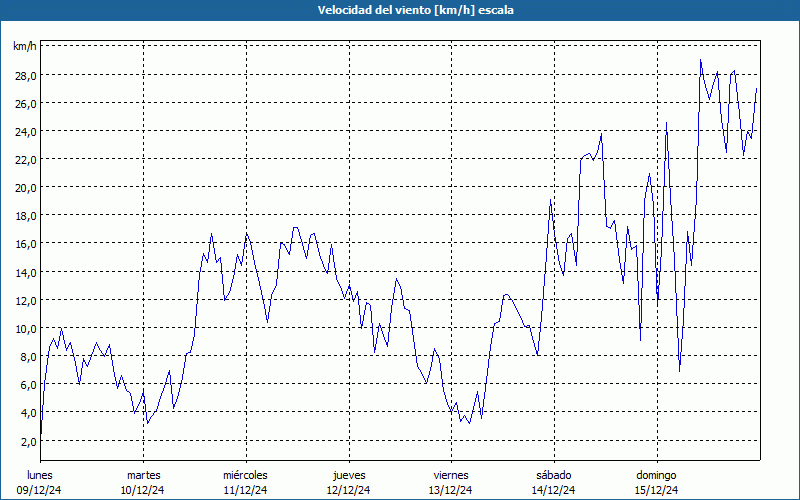Click the 14,0 y-axis value
This screenshot has height=500, width=800.
[x=26, y=272]
